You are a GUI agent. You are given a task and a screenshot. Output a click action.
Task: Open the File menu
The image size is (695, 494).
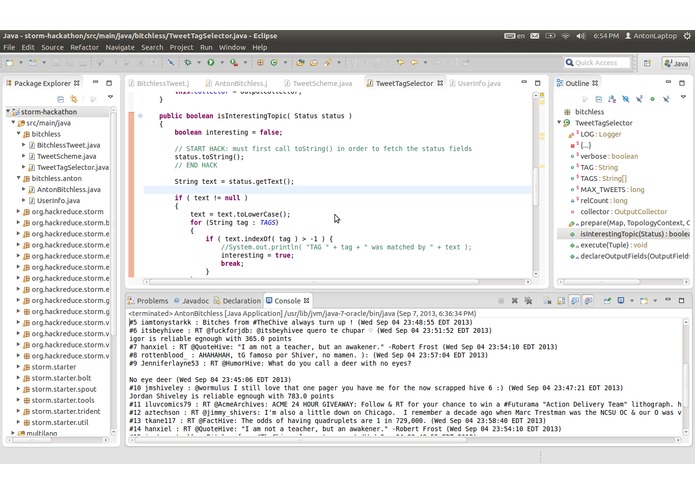coord(9,47)
